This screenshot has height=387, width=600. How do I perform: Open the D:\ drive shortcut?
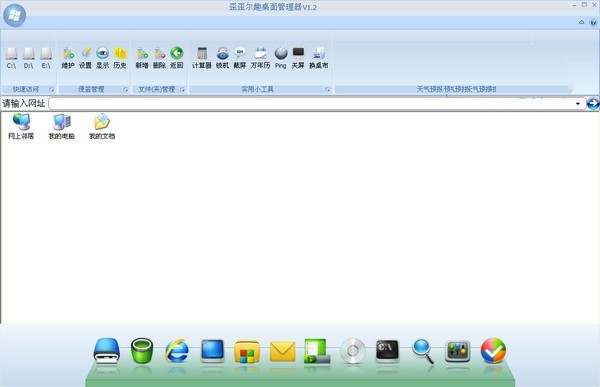28,58
